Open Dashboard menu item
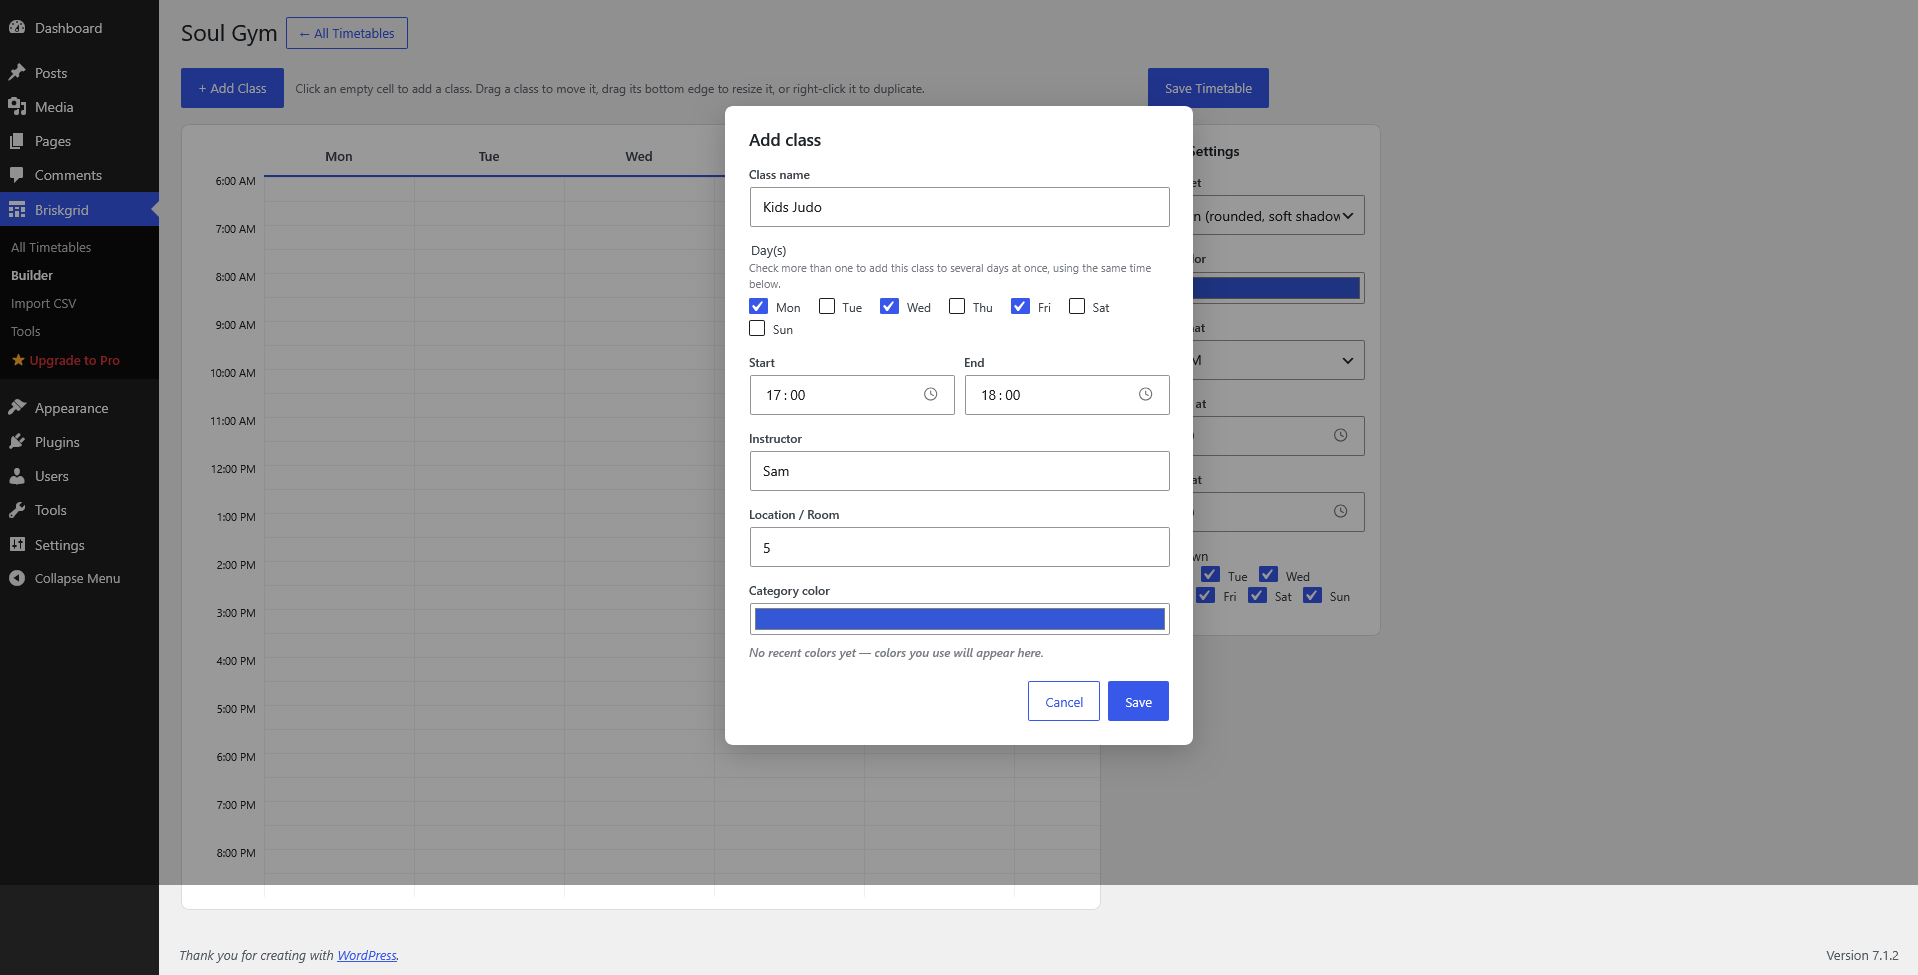The width and height of the screenshot is (1918, 975). tap(79, 28)
